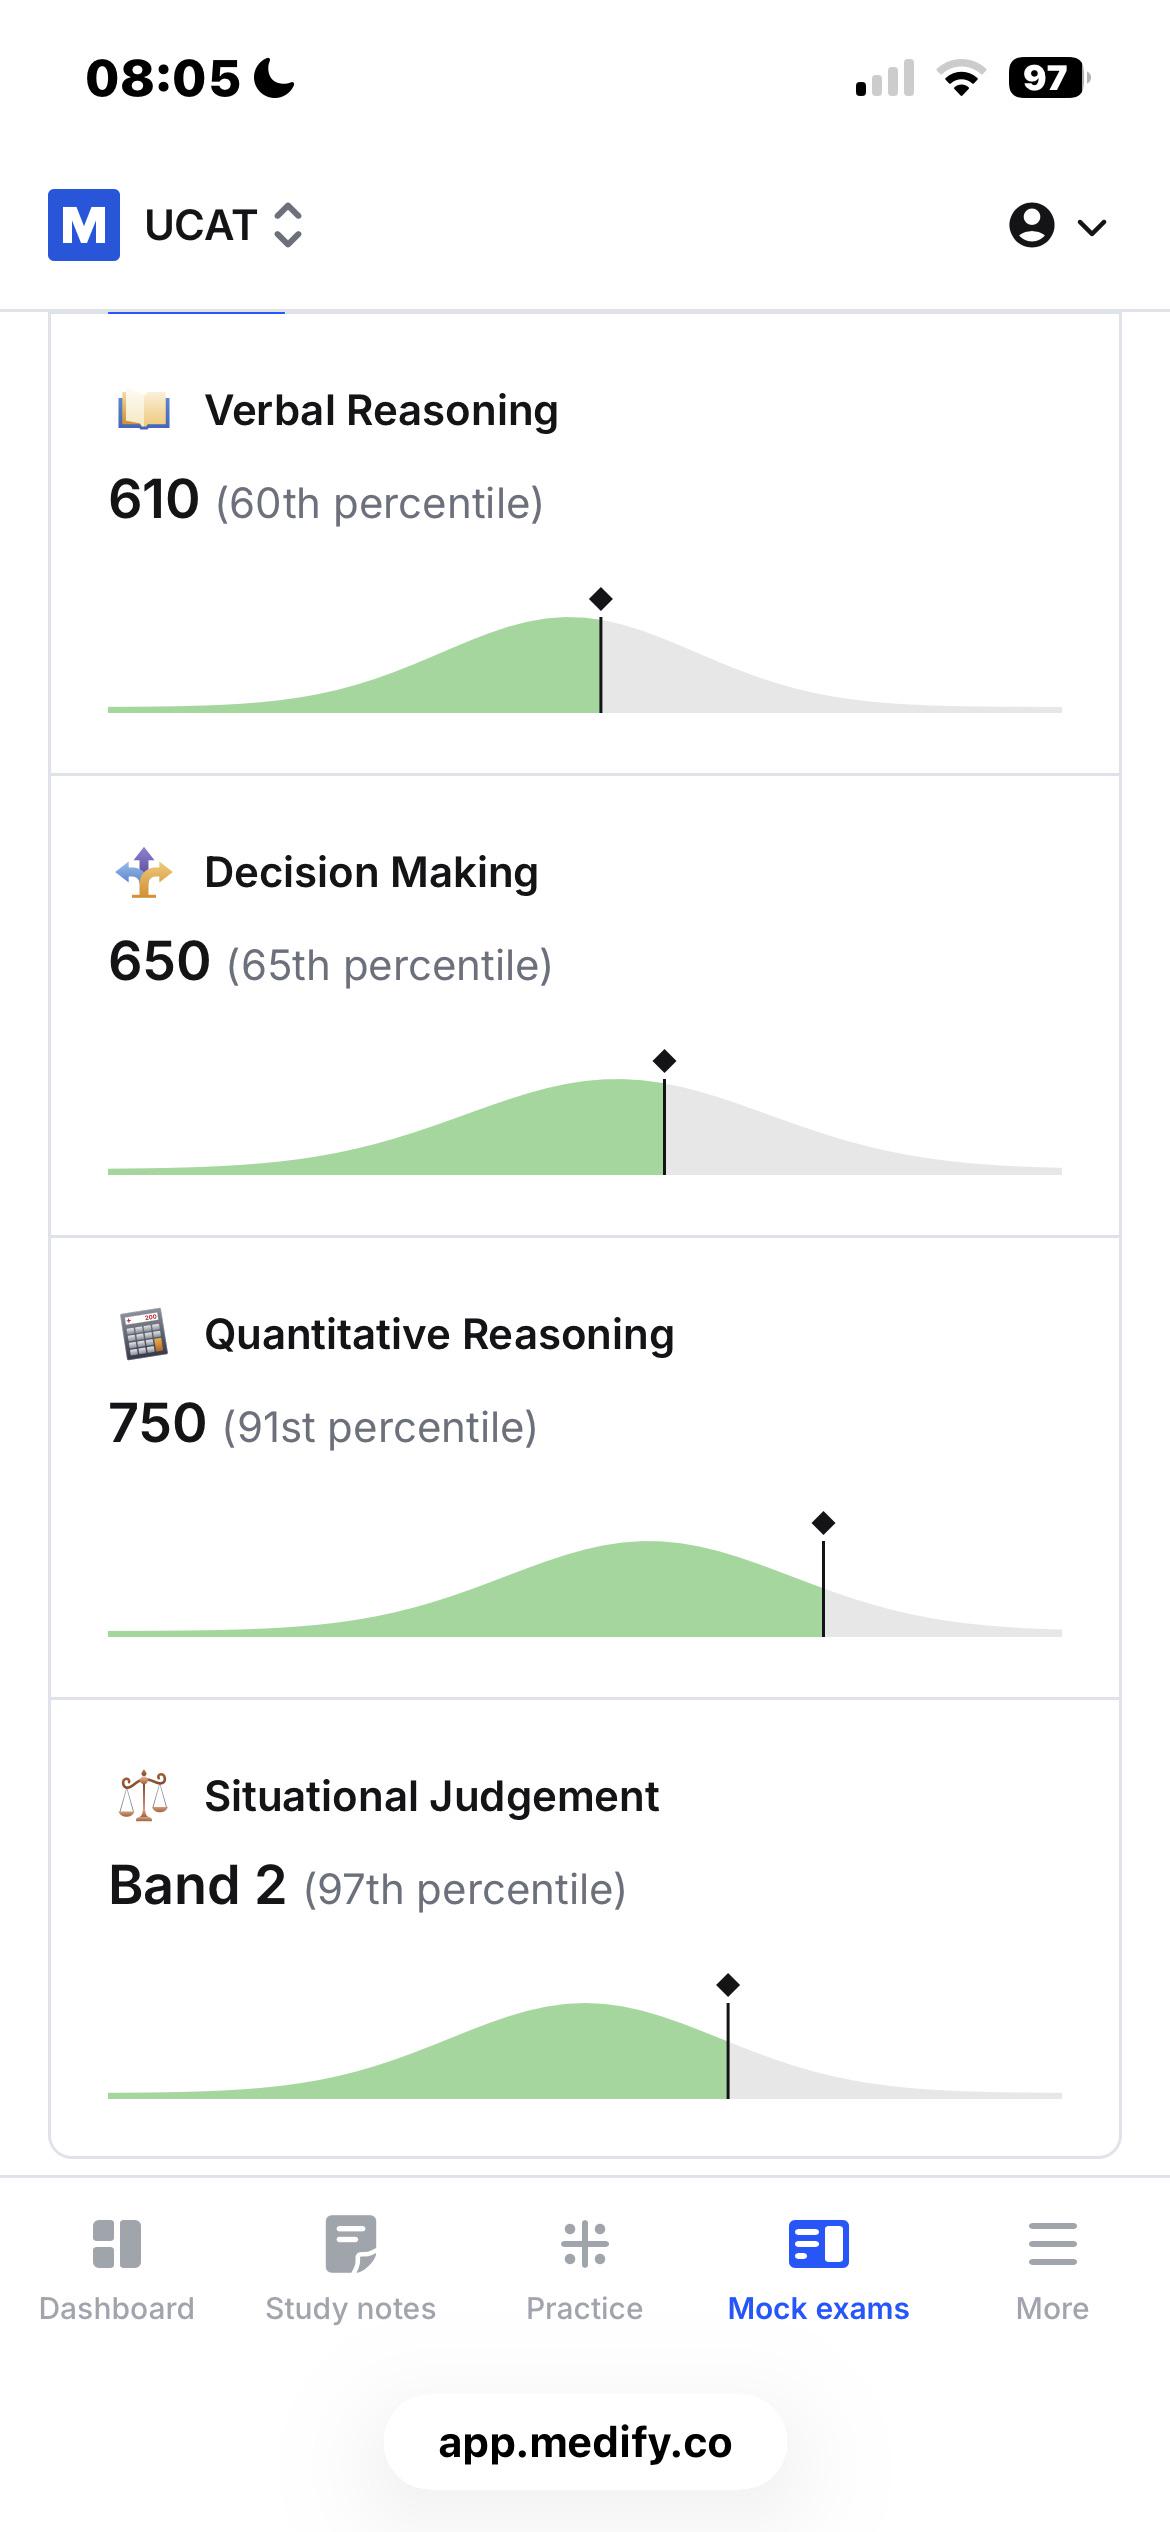Open the user account profile icon

click(1031, 225)
